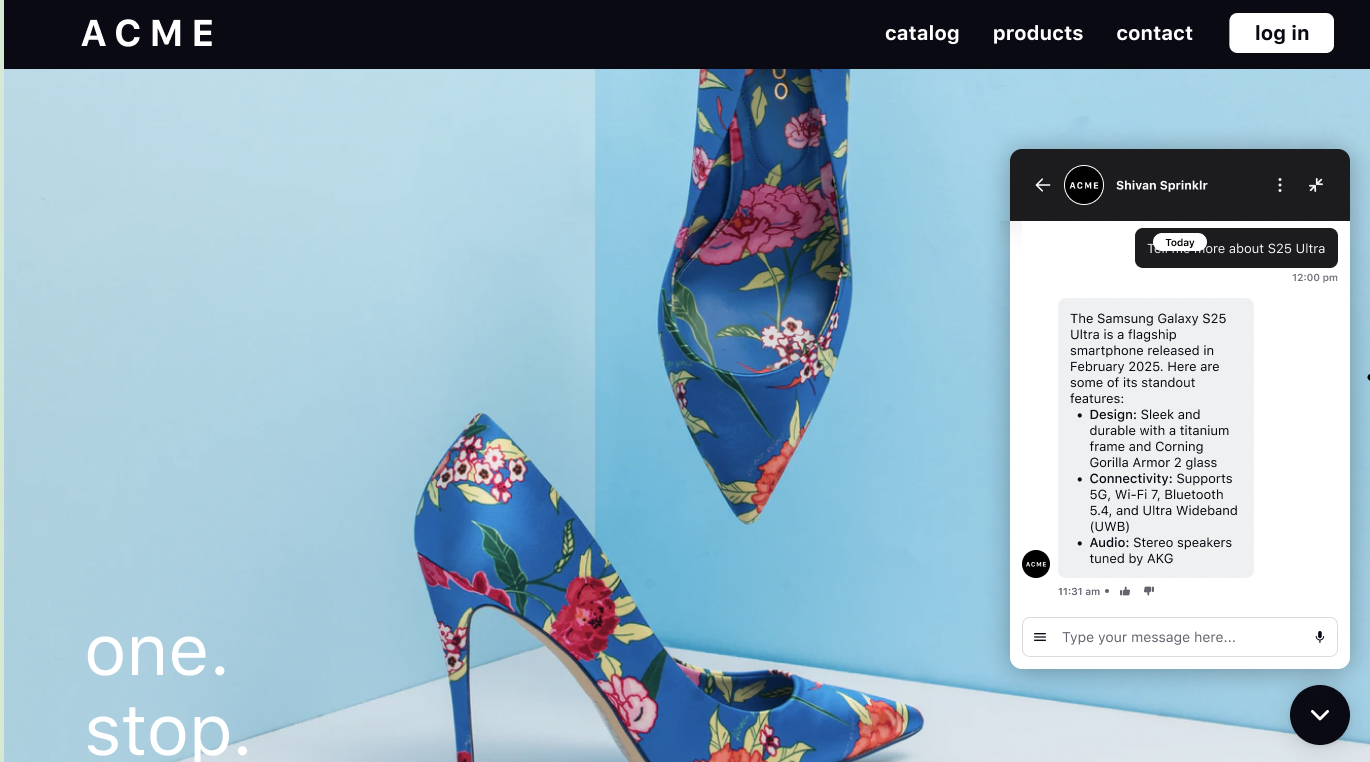Click the ACME logo in the header
This screenshot has height=762, width=1370.
pos(148,34)
